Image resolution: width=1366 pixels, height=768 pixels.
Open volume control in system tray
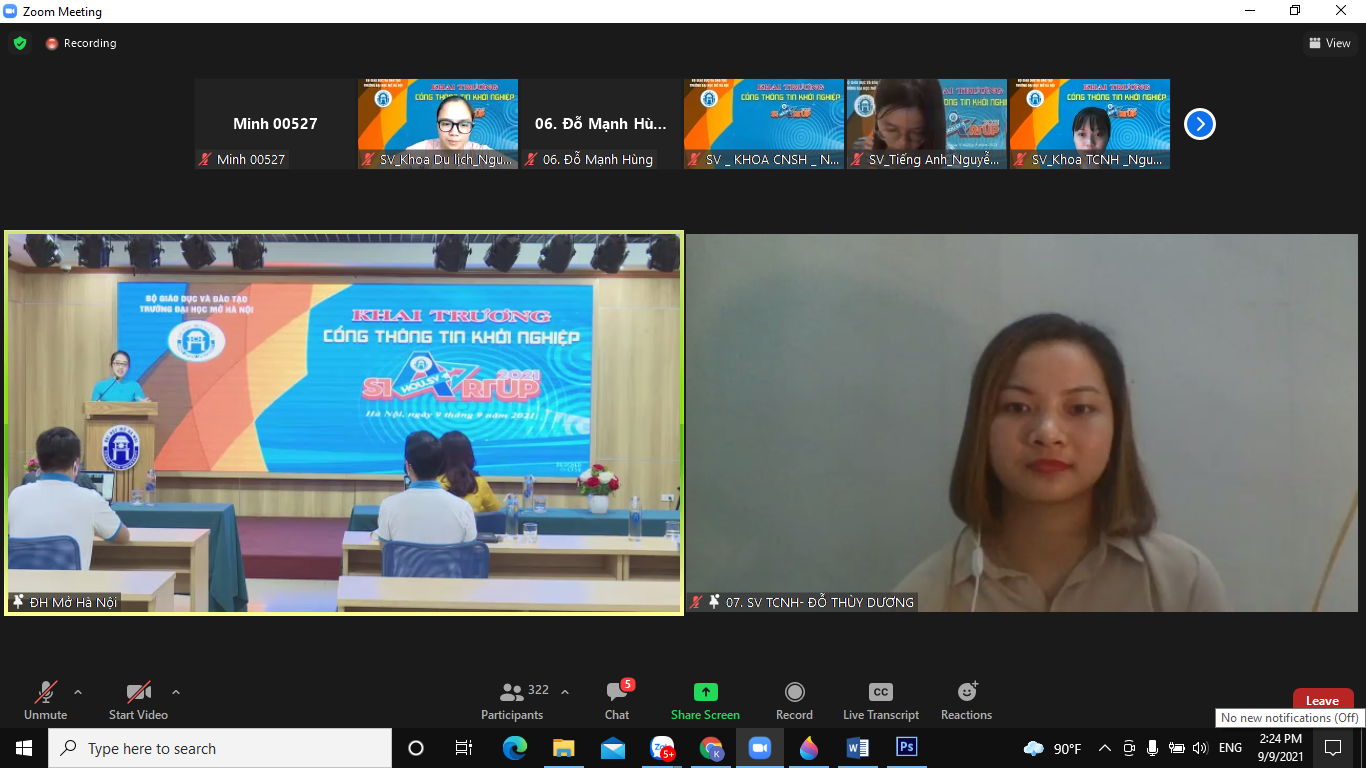click(1201, 748)
